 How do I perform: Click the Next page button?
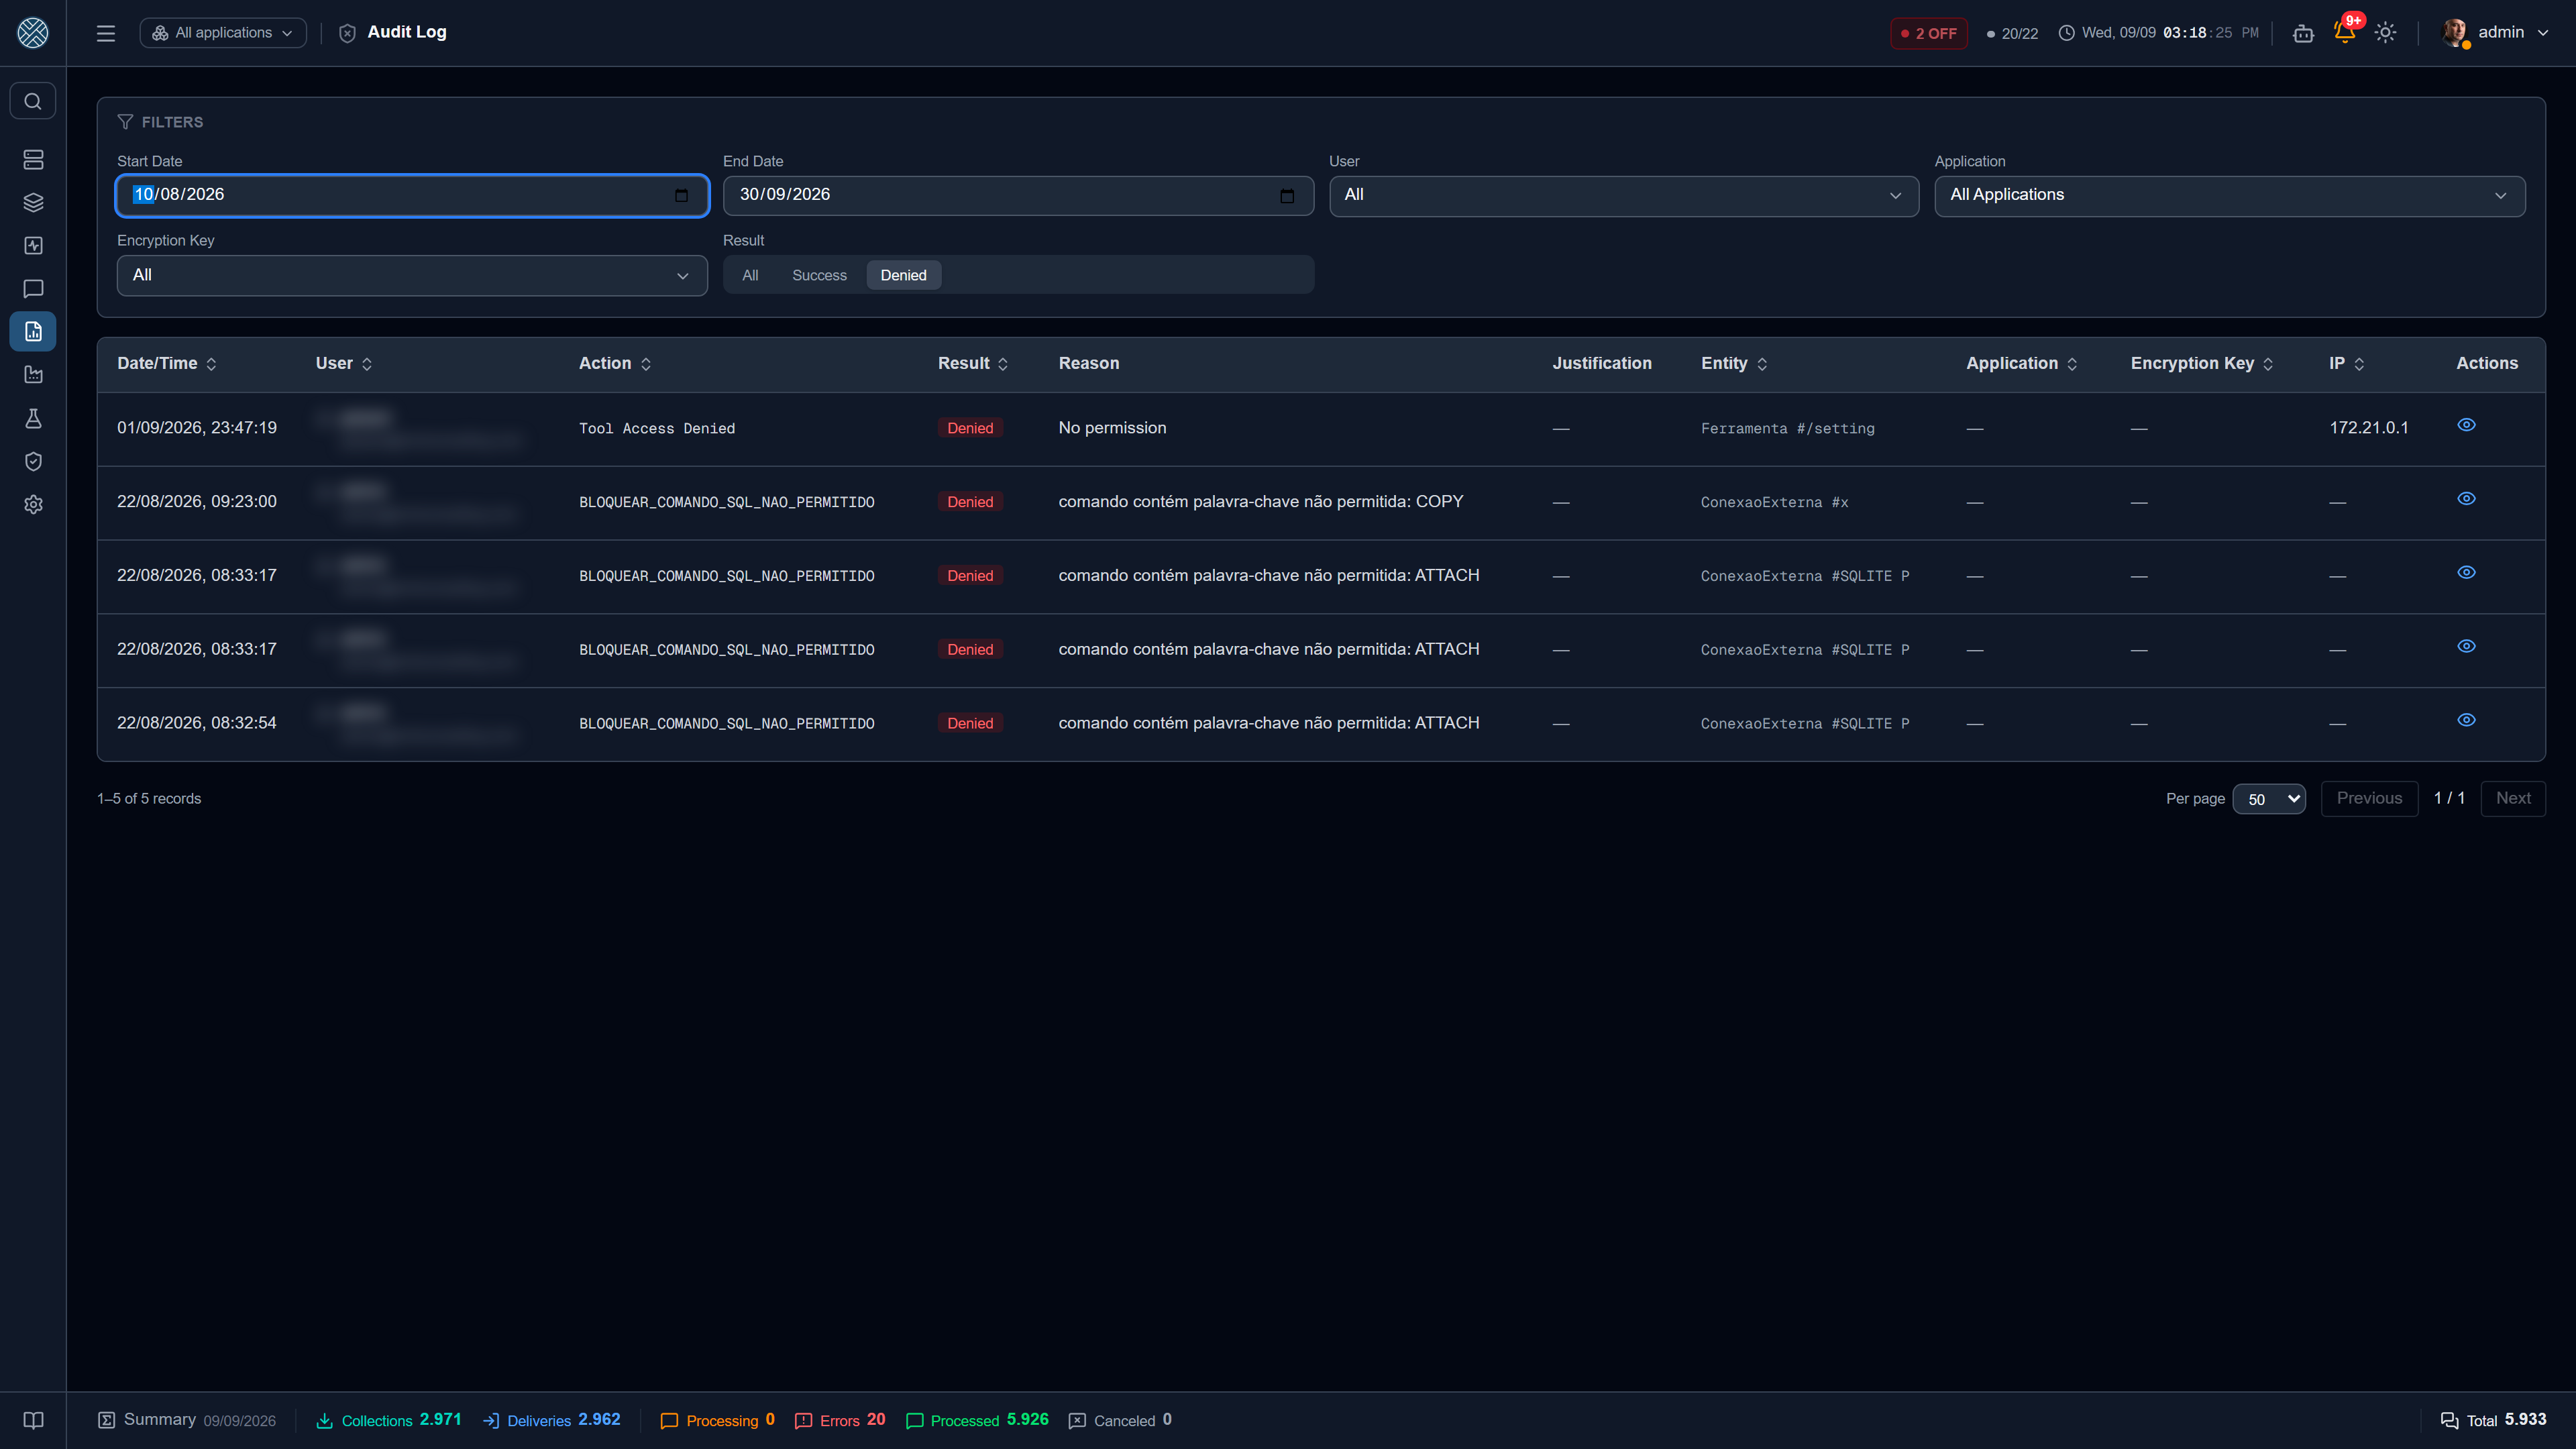pos(2513,798)
